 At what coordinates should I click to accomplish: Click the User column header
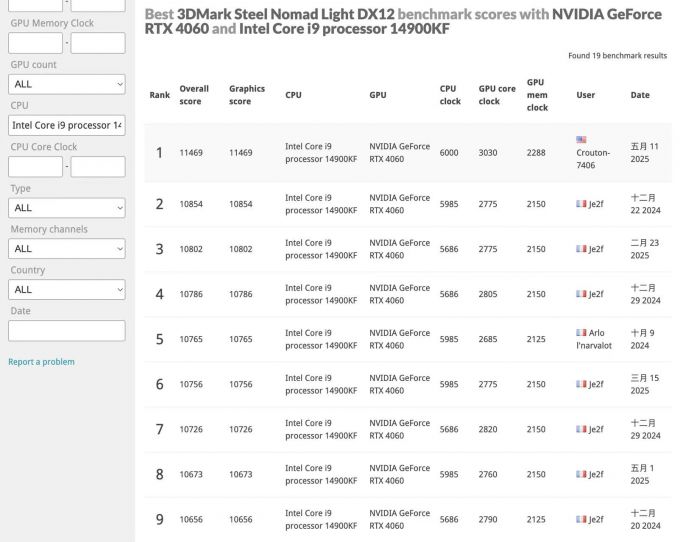tap(585, 95)
